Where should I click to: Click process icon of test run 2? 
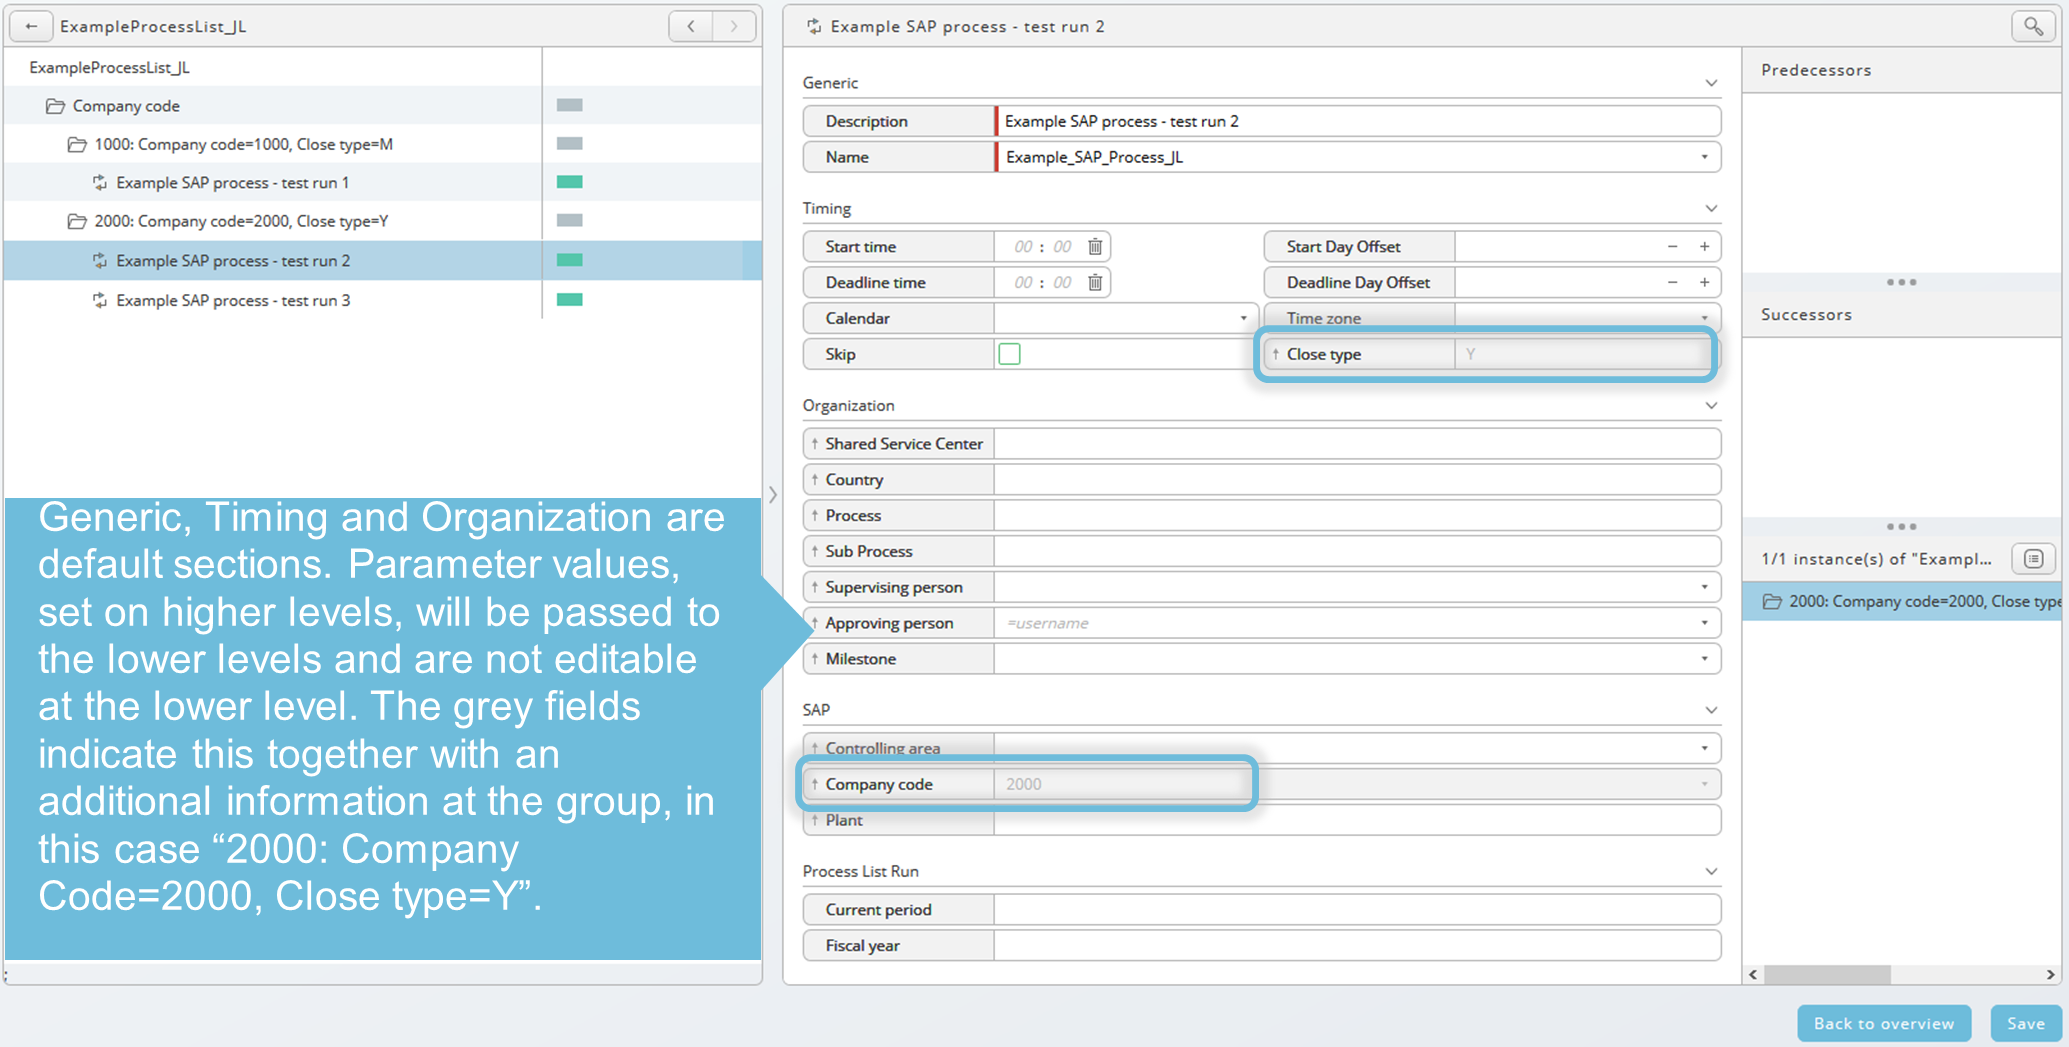tap(99, 260)
